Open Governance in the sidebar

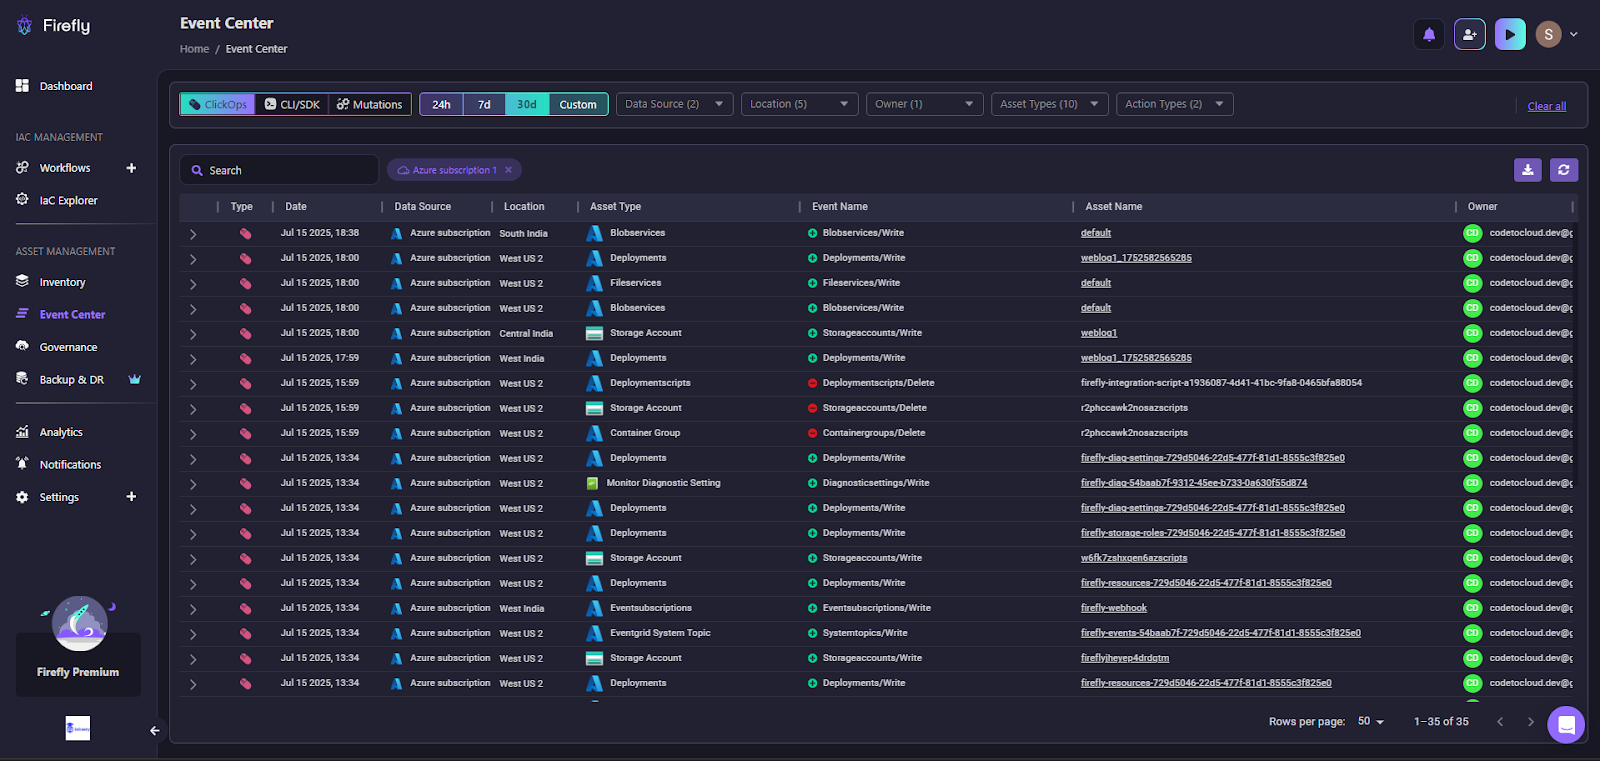(68, 347)
